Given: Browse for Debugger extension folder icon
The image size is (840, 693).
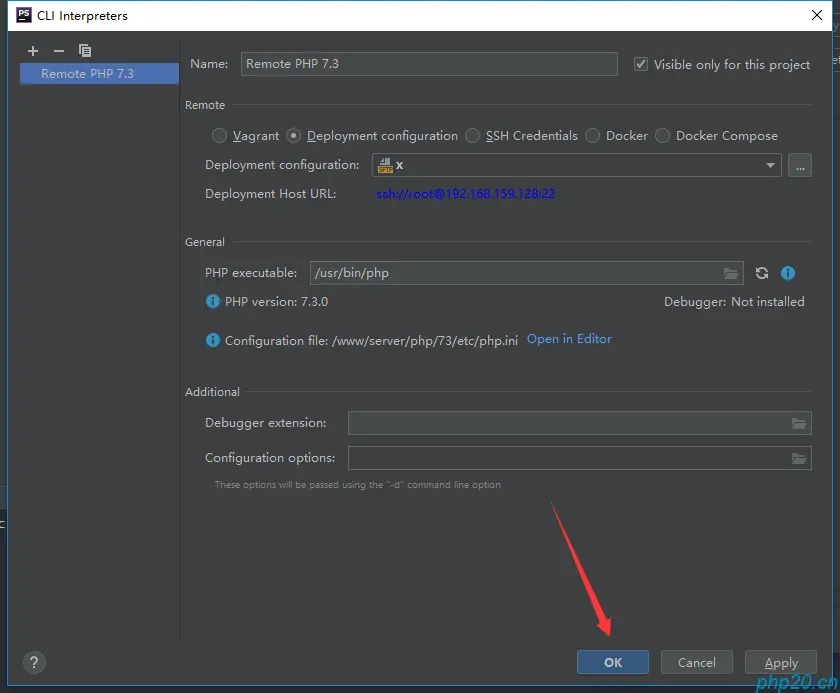Looking at the screenshot, I should pyautogui.click(x=799, y=424).
